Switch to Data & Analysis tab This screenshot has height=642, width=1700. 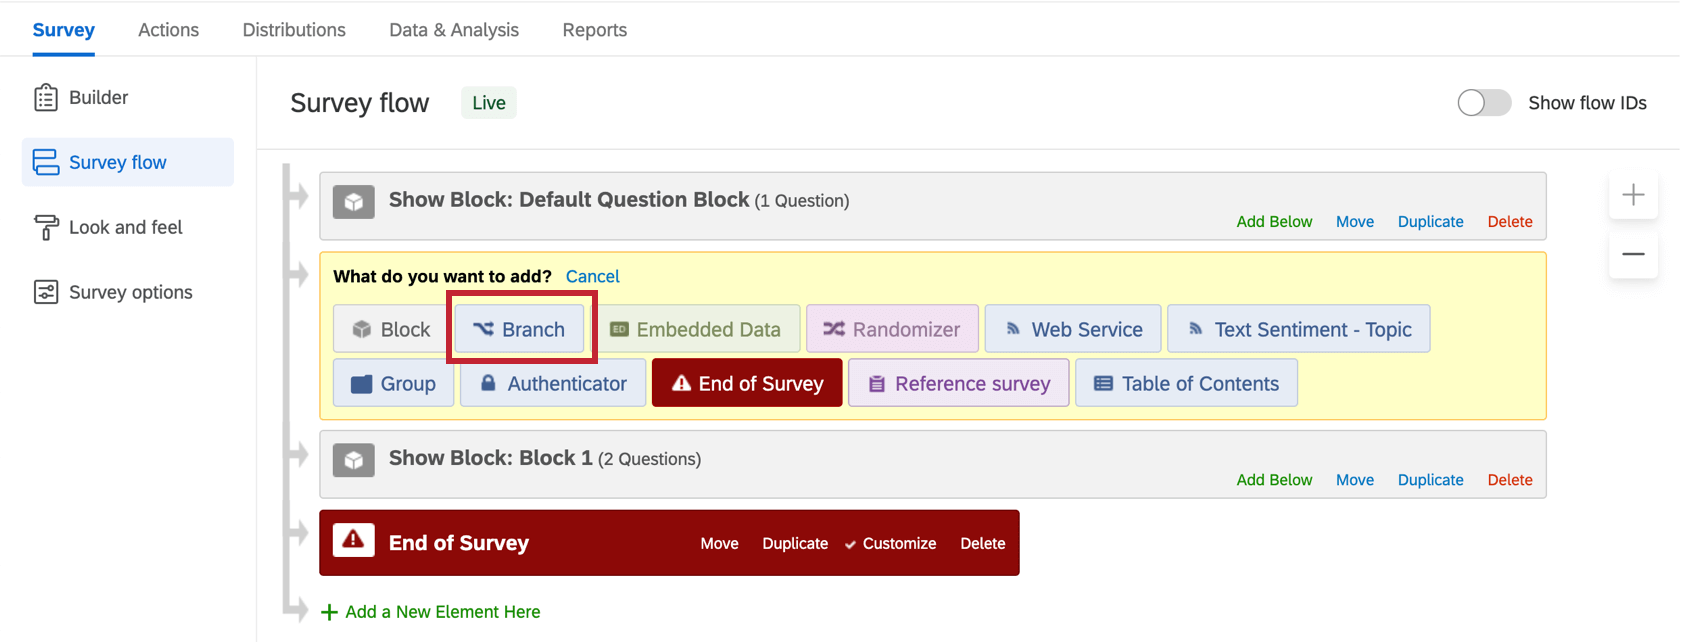(x=454, y=30)
